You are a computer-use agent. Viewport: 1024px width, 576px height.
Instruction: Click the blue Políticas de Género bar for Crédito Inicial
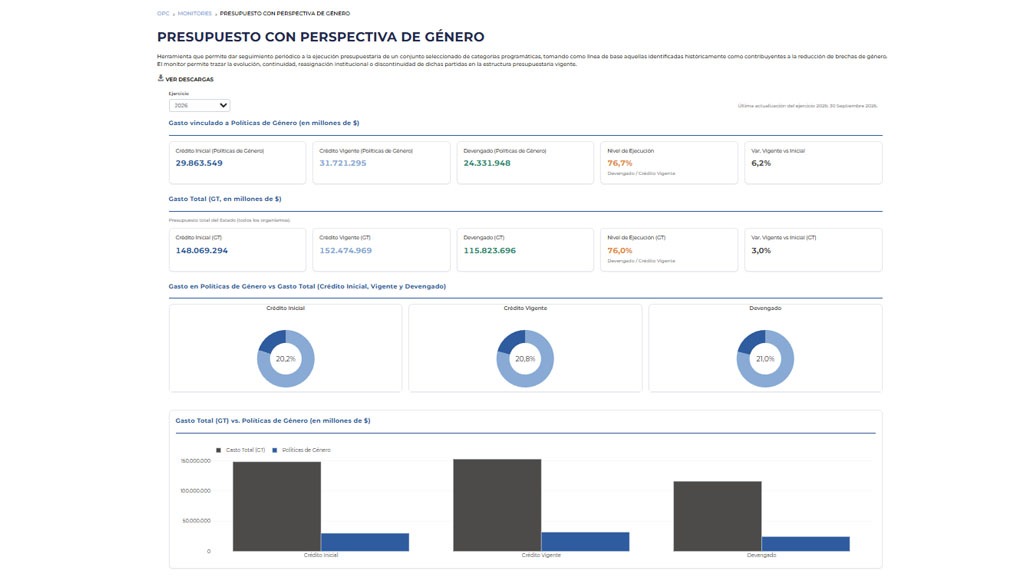coord(365,542)
